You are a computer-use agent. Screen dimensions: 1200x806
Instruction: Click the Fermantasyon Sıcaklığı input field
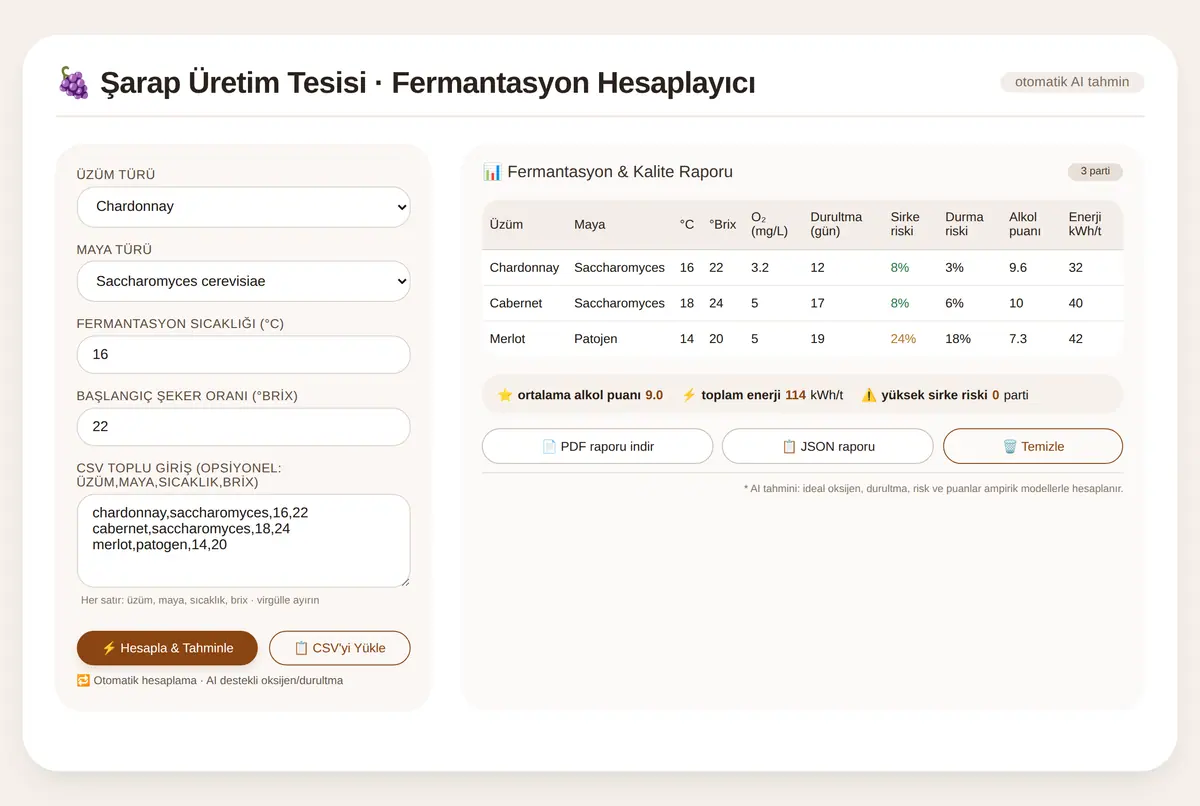coord(244,355)
